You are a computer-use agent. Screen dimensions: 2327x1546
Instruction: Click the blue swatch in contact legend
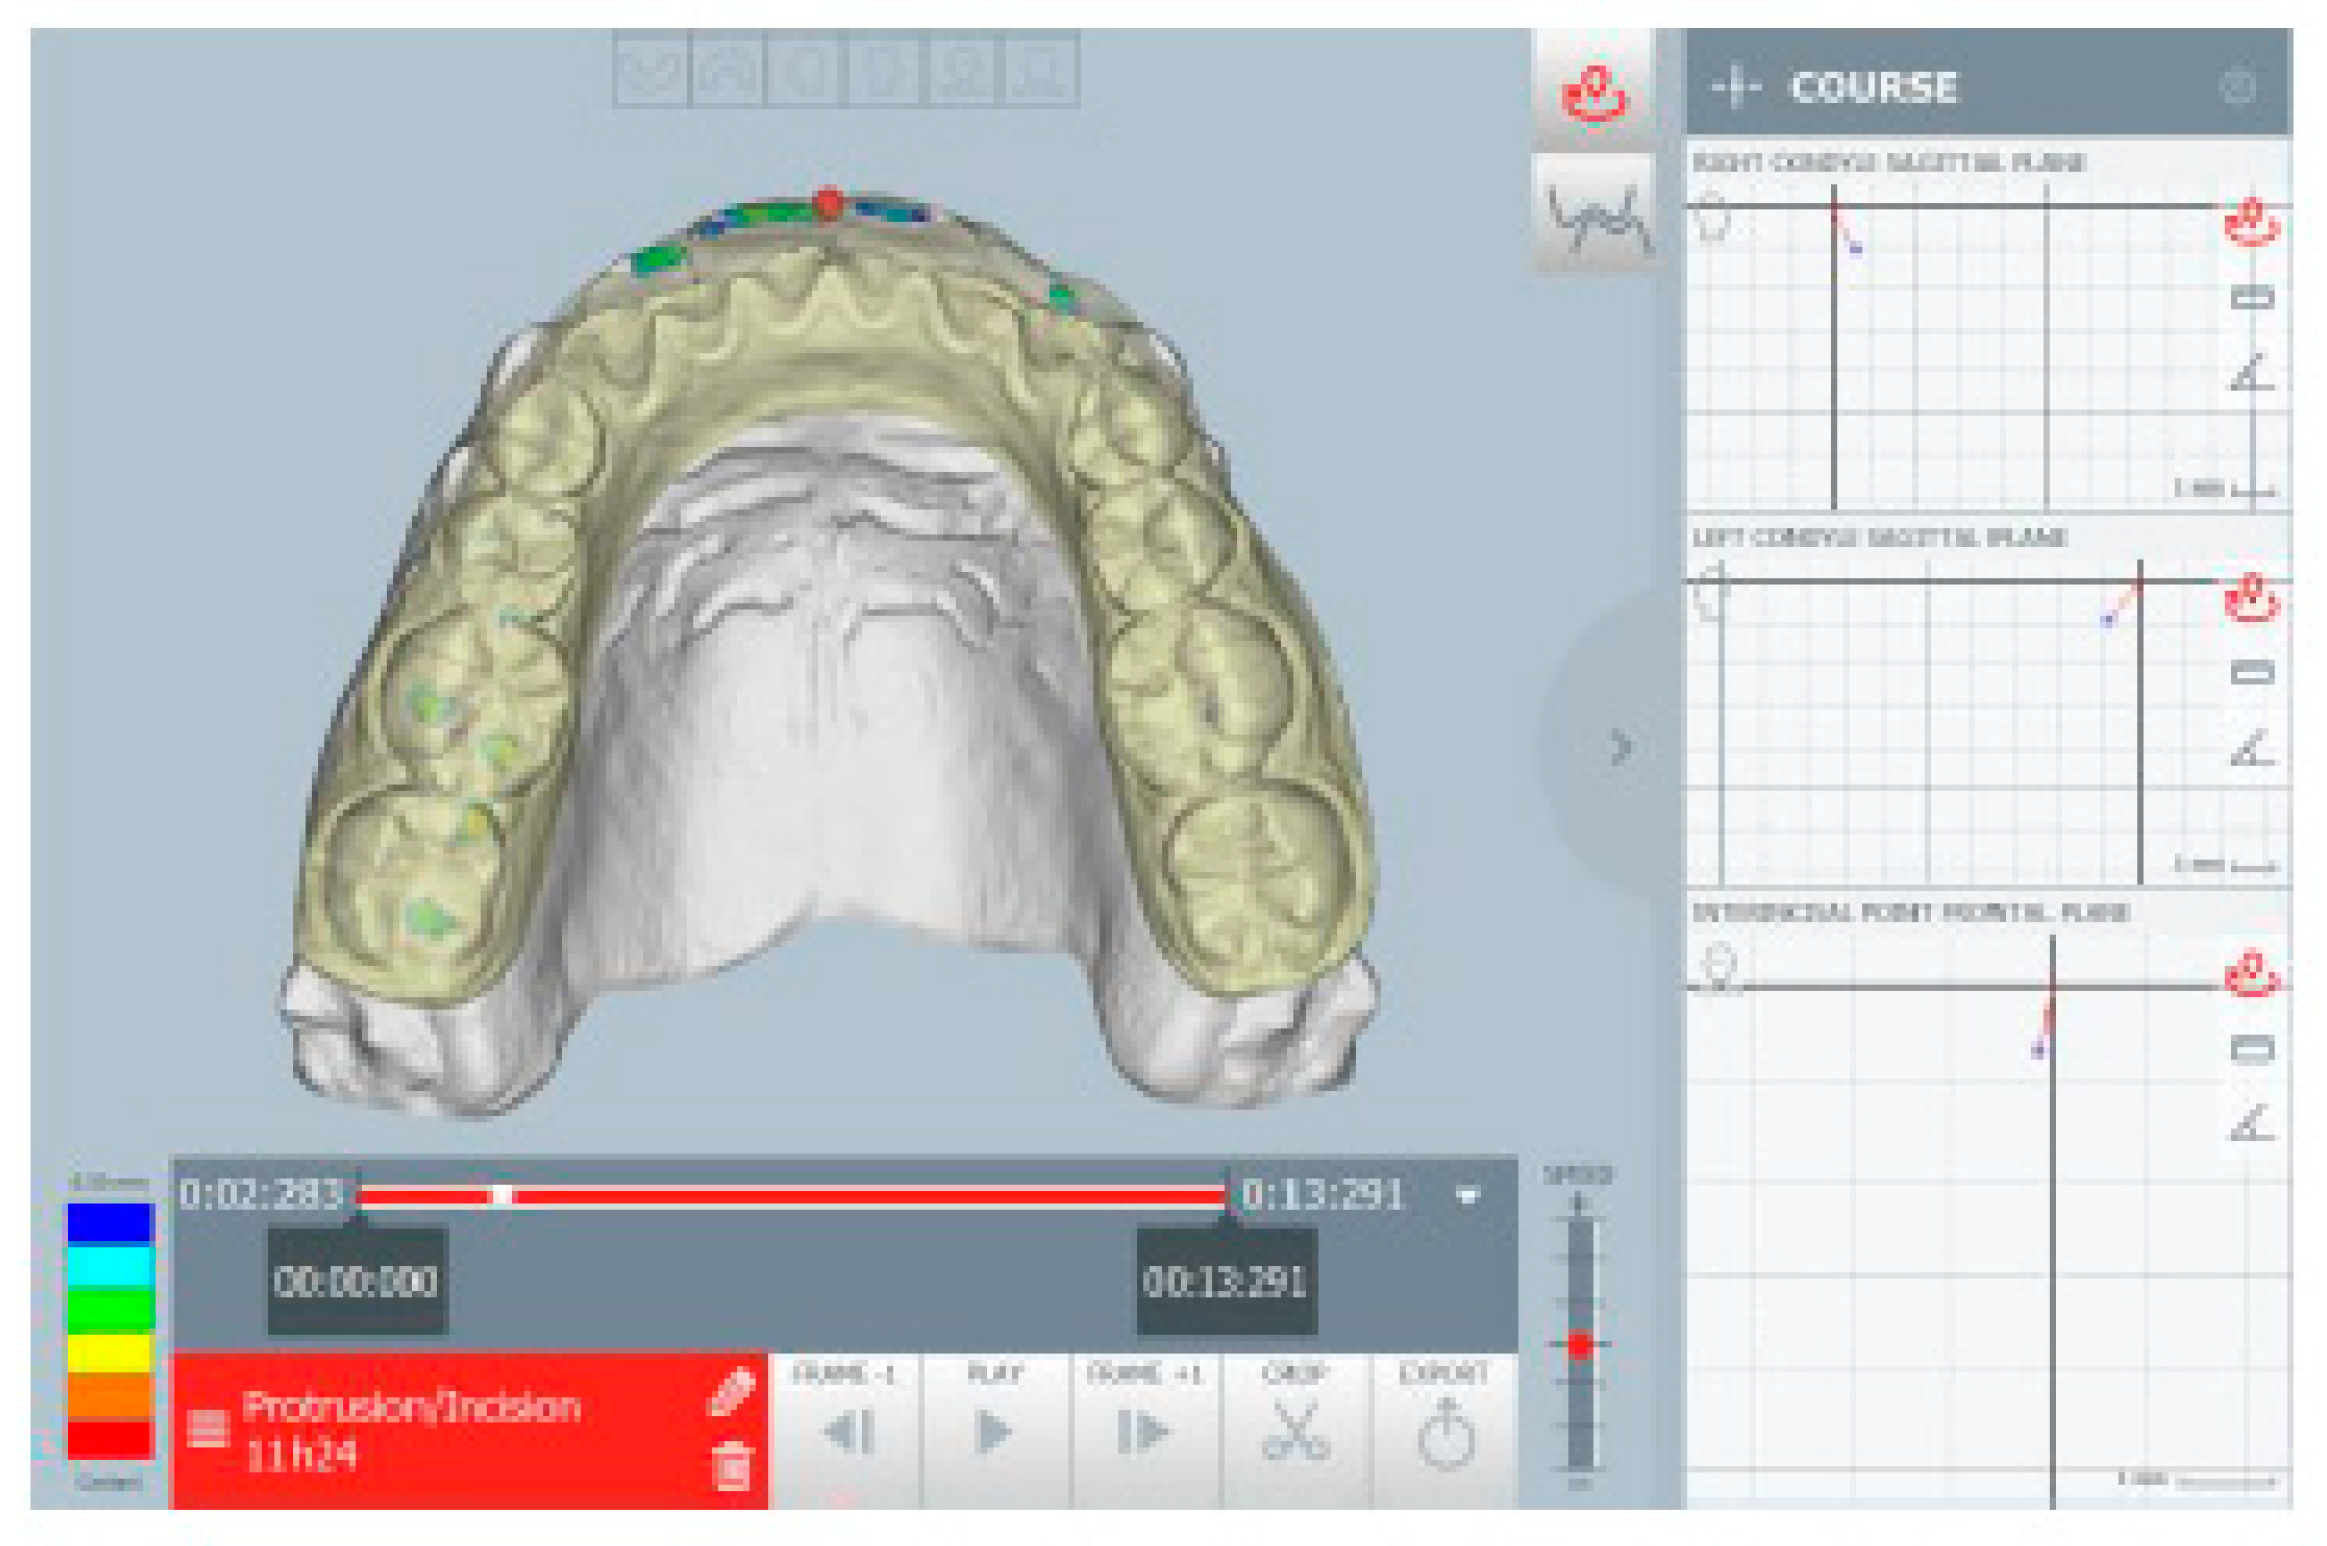coord(109,1222)
